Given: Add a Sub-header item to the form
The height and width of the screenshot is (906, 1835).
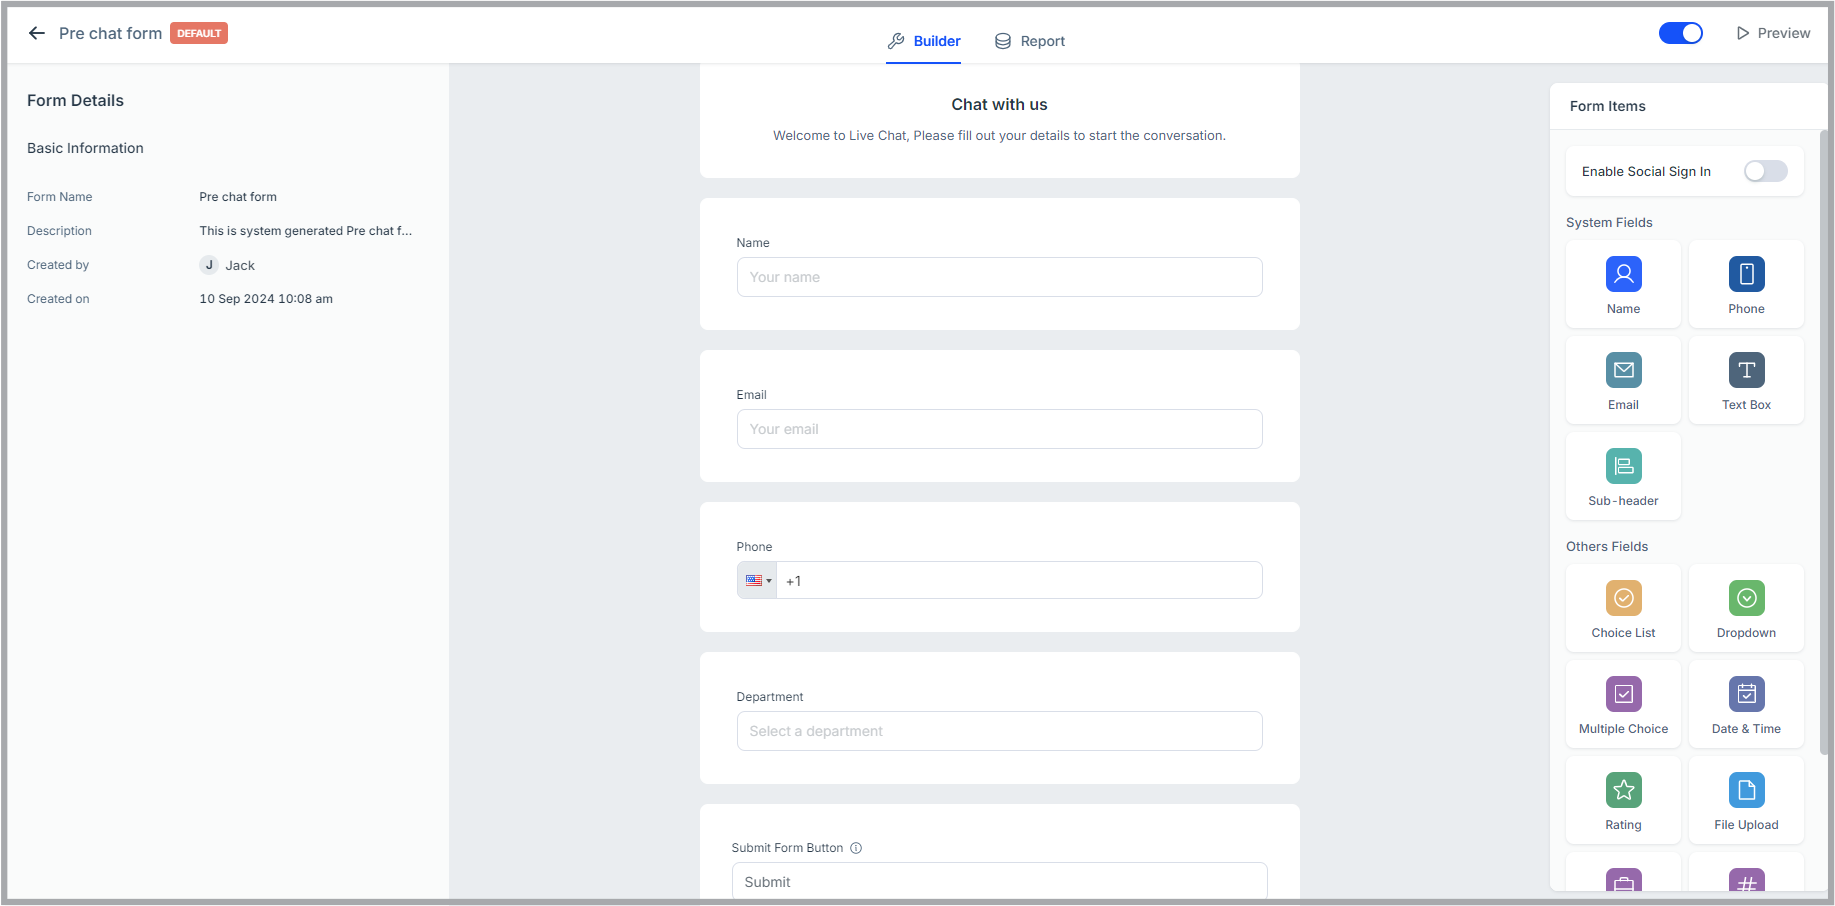Looking at the screenshot, I should point(1623,476).
